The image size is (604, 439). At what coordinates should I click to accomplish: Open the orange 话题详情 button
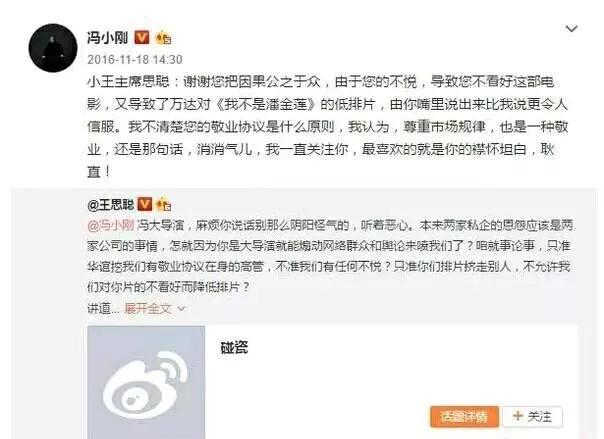(x=464, y=417)
